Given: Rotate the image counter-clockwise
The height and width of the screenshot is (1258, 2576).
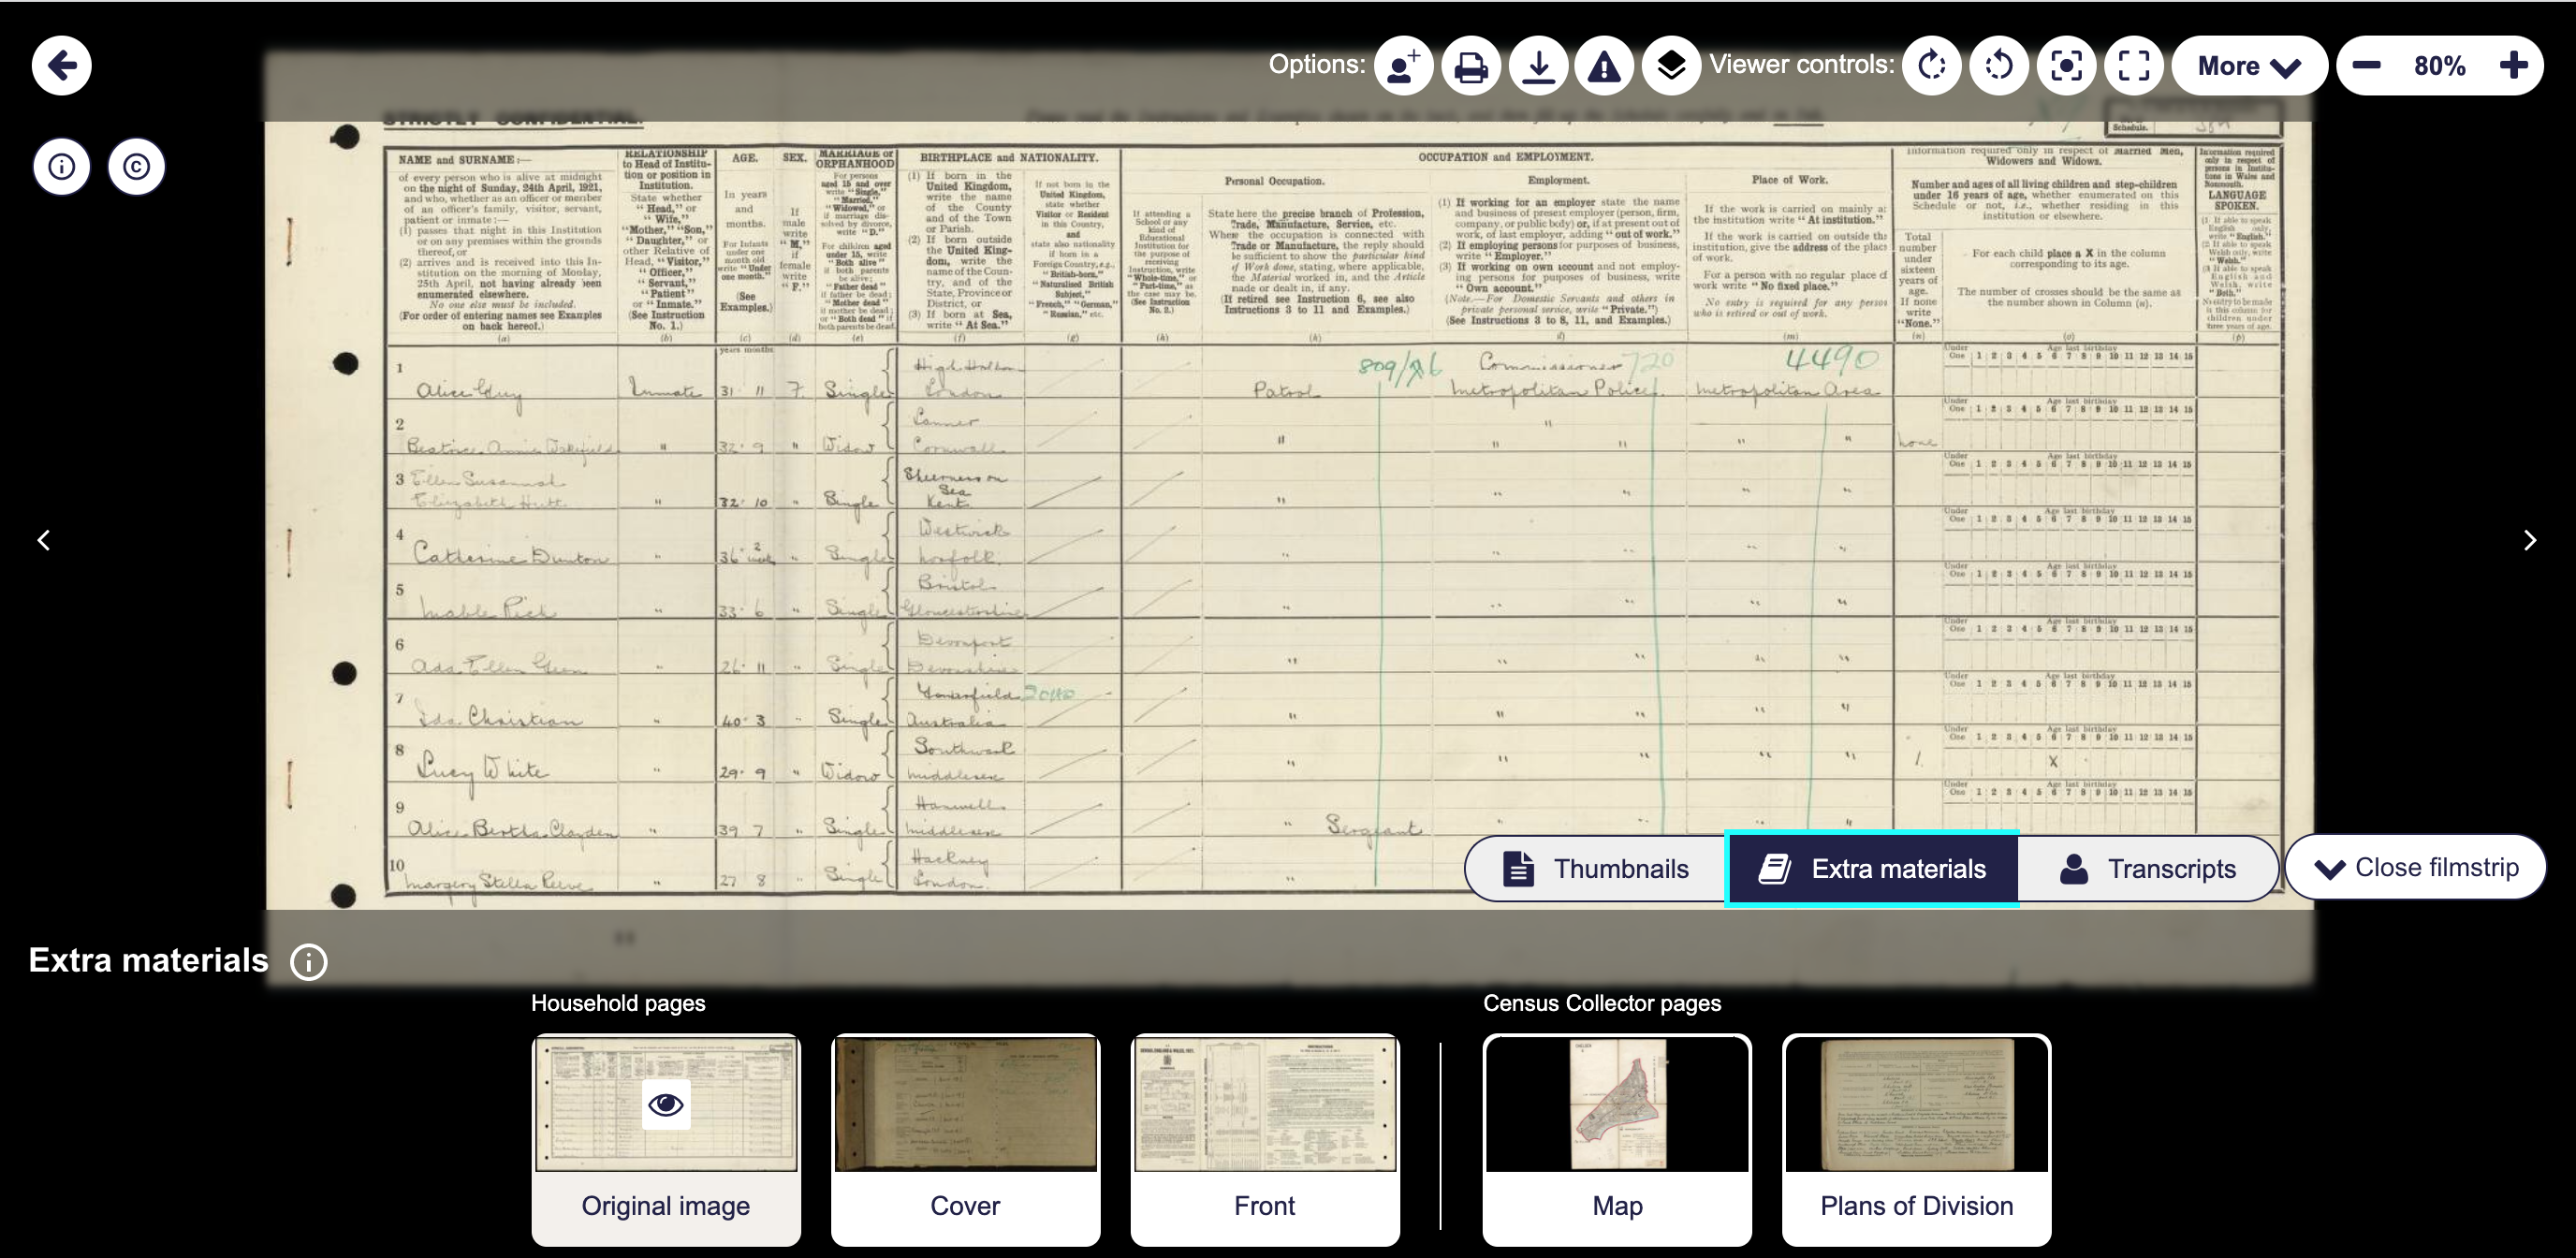Looking at the screenshot, I should pos(1999,66).
